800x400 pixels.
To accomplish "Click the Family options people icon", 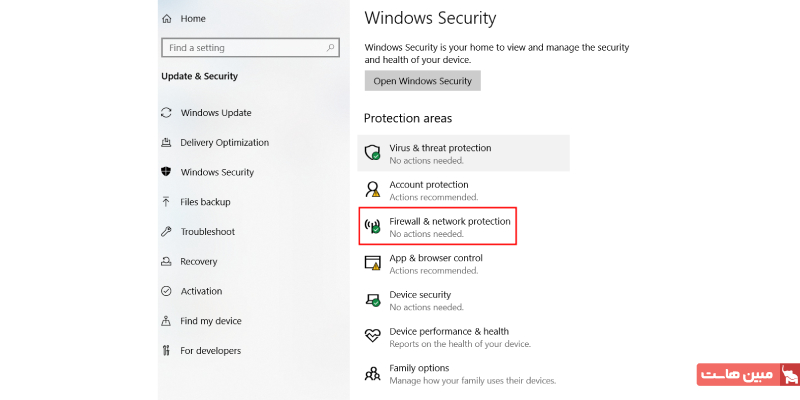I will click(x=373, y=373).
